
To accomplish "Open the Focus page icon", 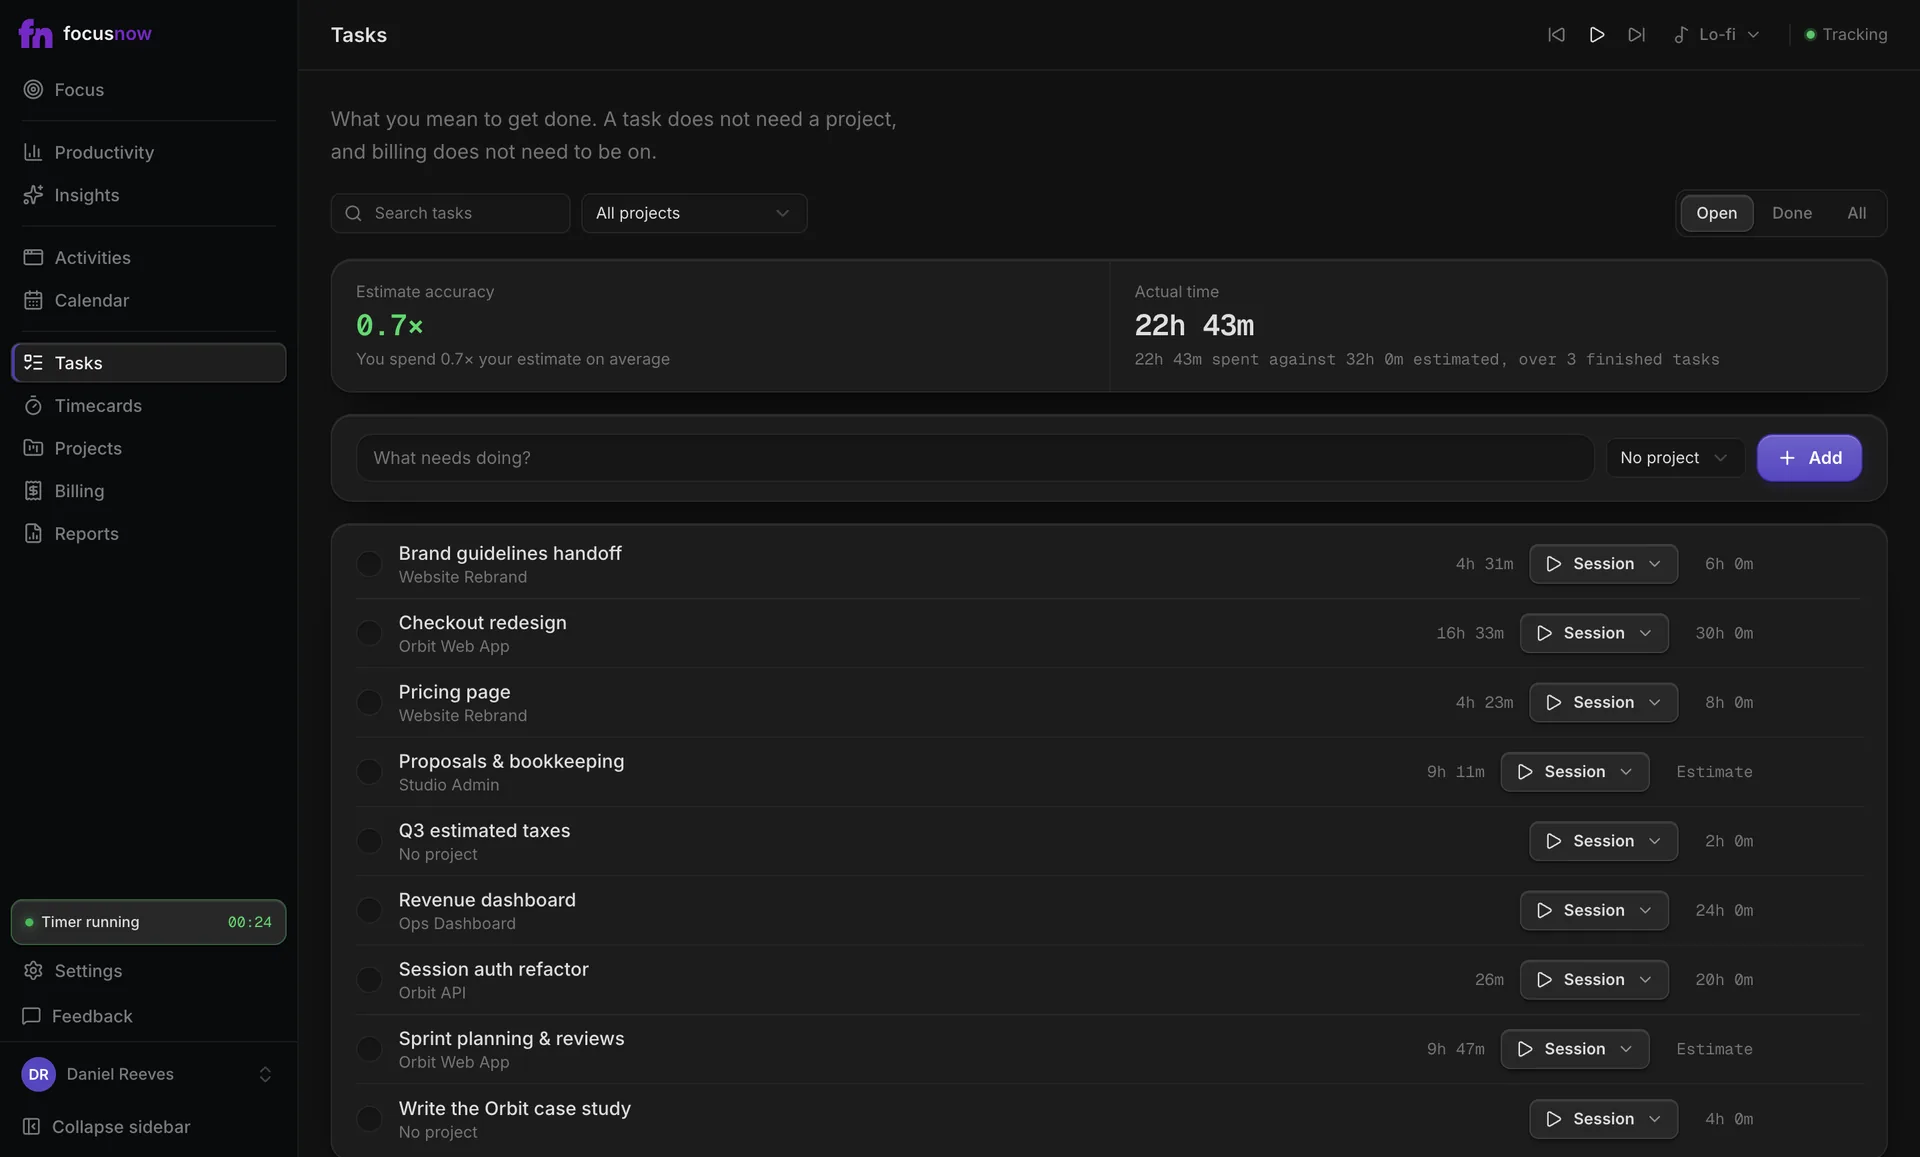I will point(33,90).
